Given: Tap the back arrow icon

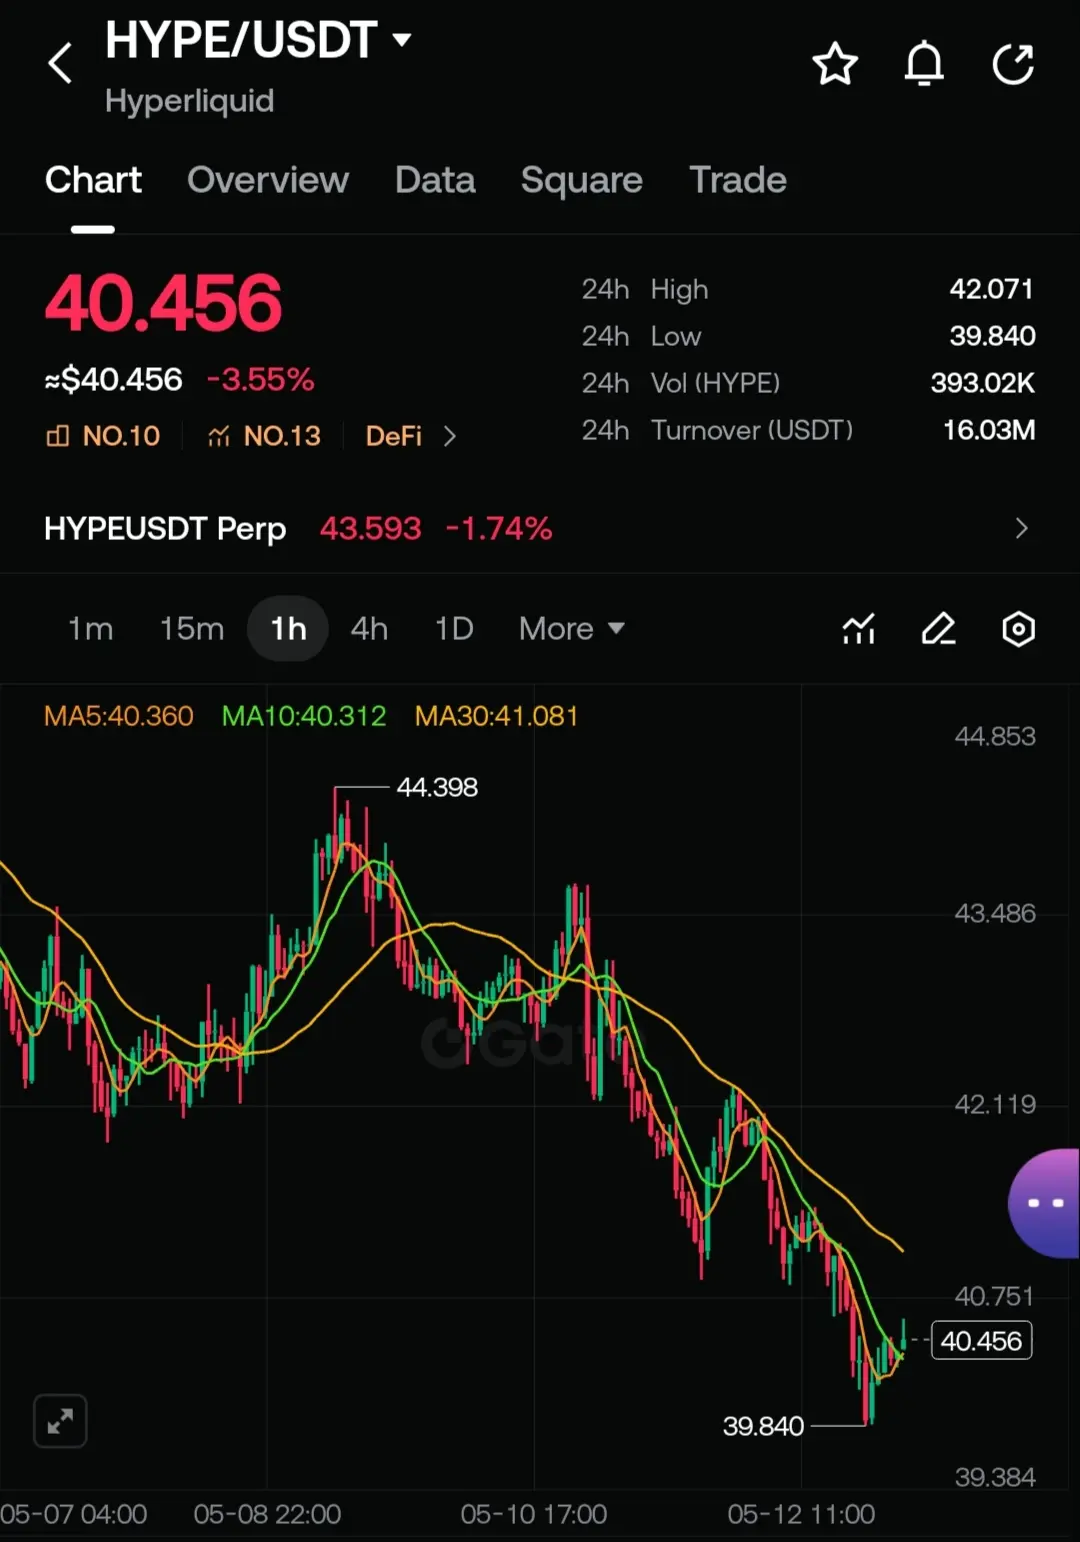Looking at the screenshot, I should 61,64.
